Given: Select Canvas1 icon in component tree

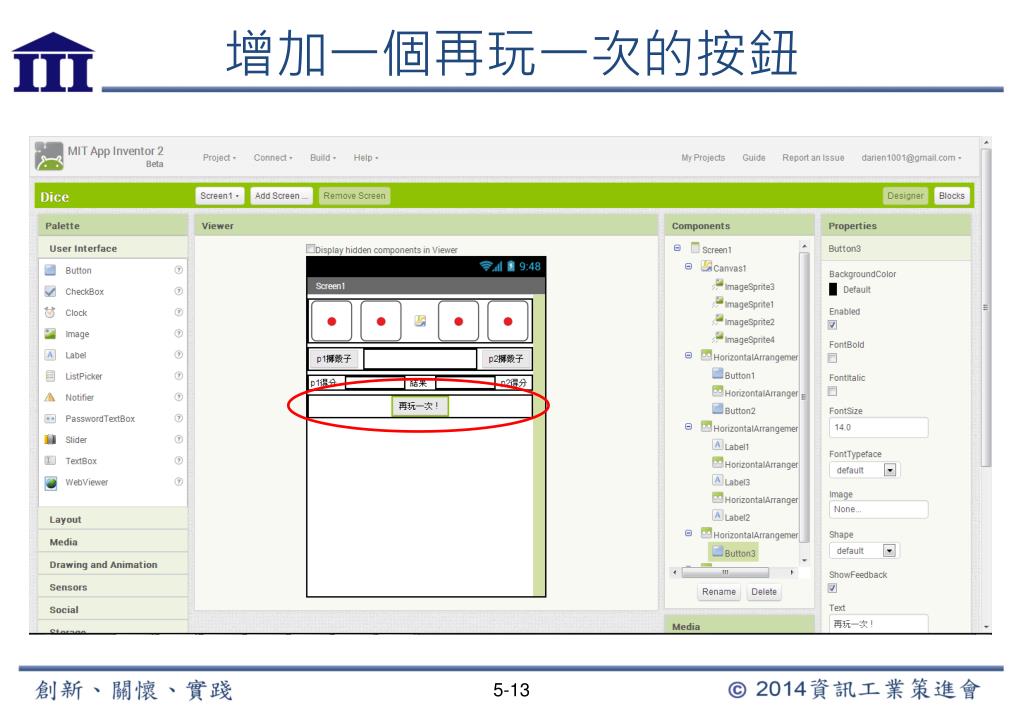Looking at the screenshot, I should 707,266.
